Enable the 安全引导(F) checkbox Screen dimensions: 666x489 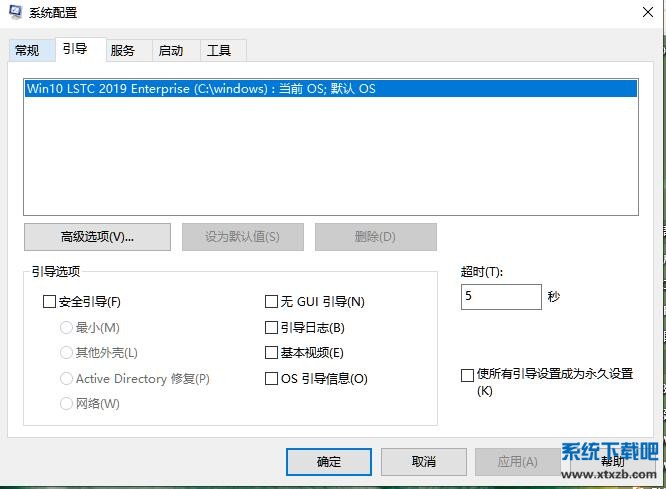[x=50, y=301]
